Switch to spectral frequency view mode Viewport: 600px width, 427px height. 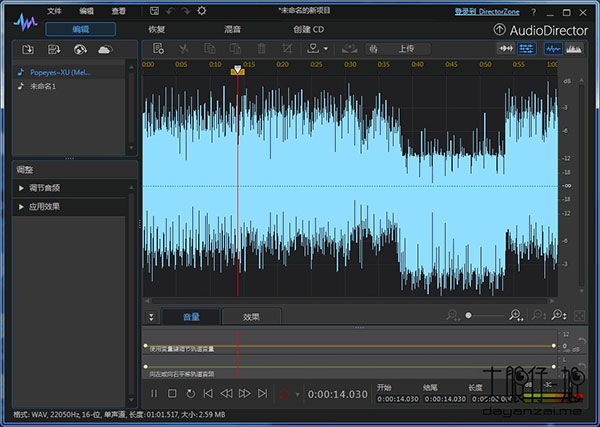[x=574, y=48]
